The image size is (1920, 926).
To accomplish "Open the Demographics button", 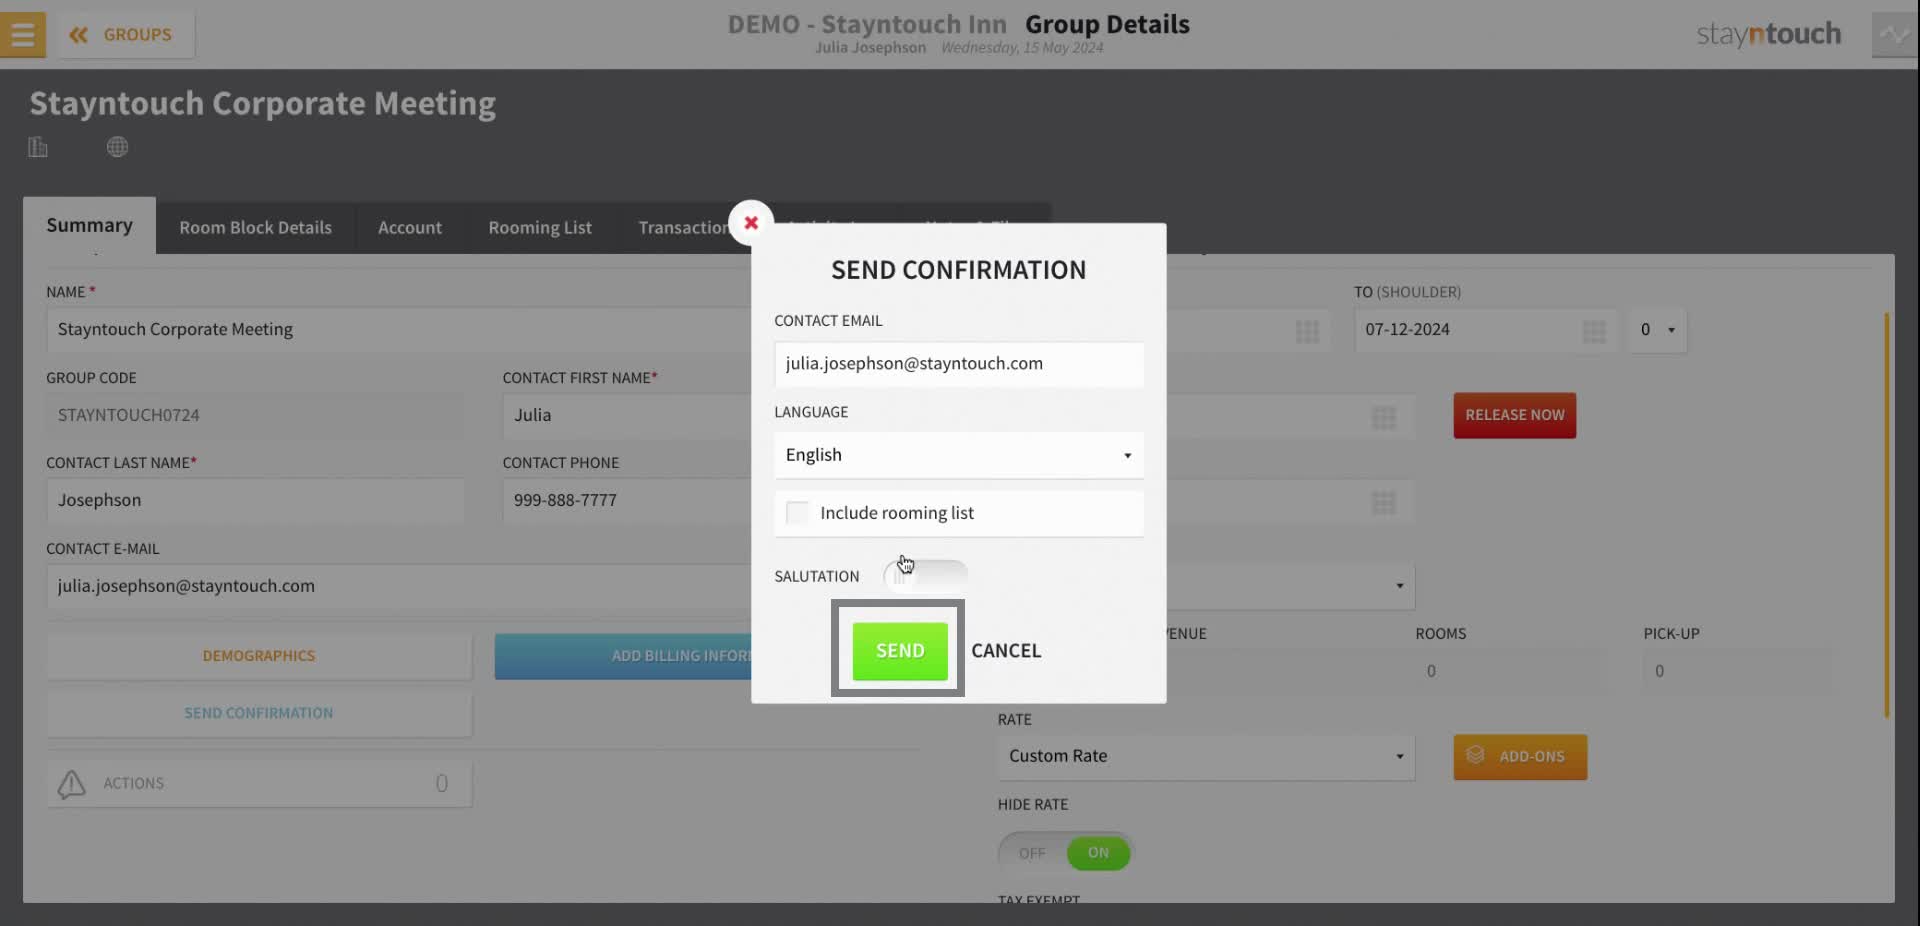I will pyautogui.click(x=259, y=656).
